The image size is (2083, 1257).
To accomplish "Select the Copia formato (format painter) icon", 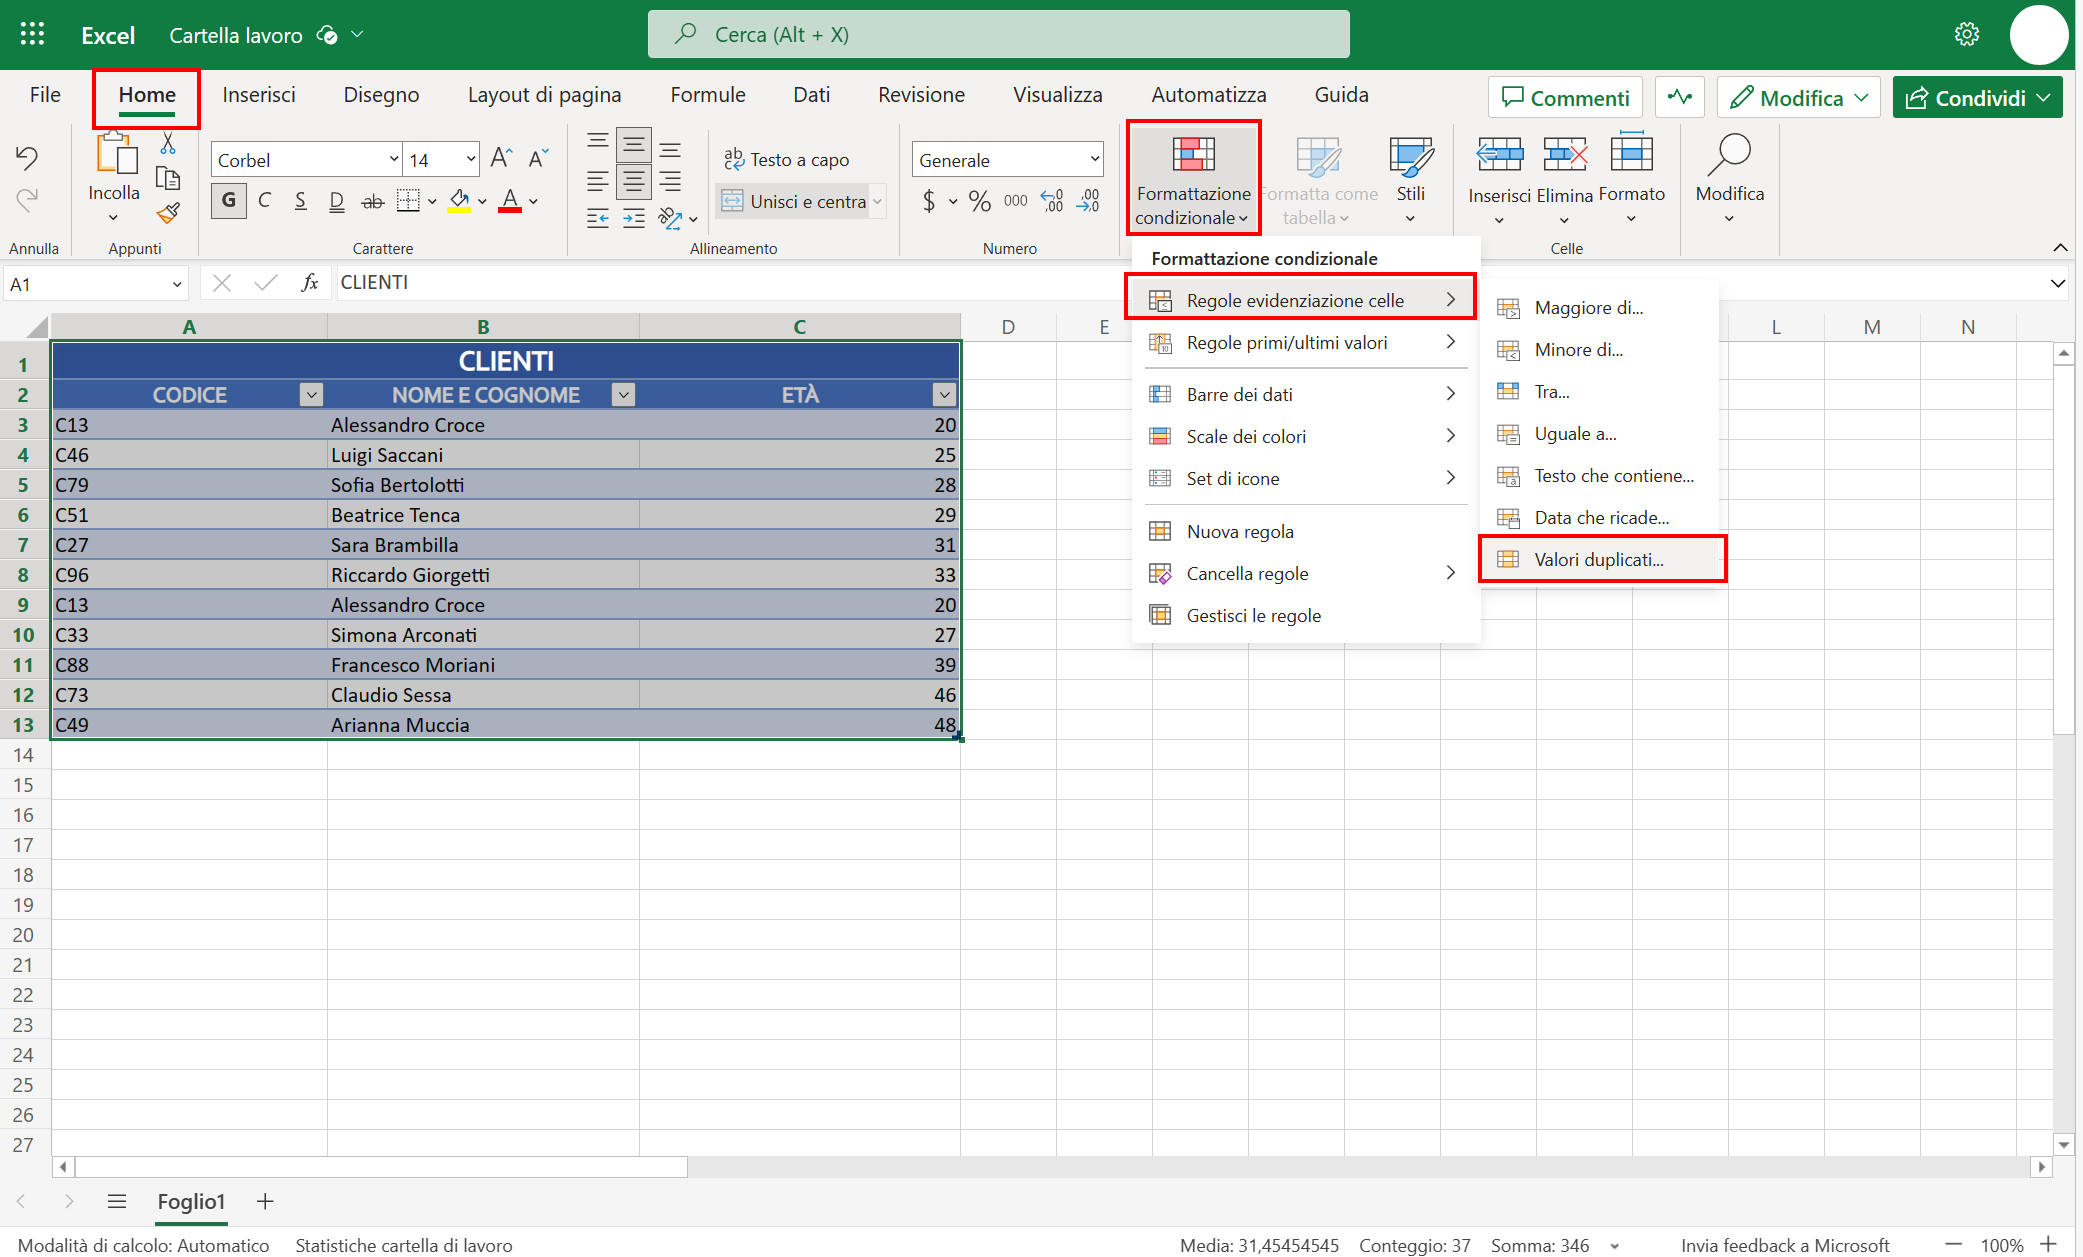I will click(x=168, y=214).
